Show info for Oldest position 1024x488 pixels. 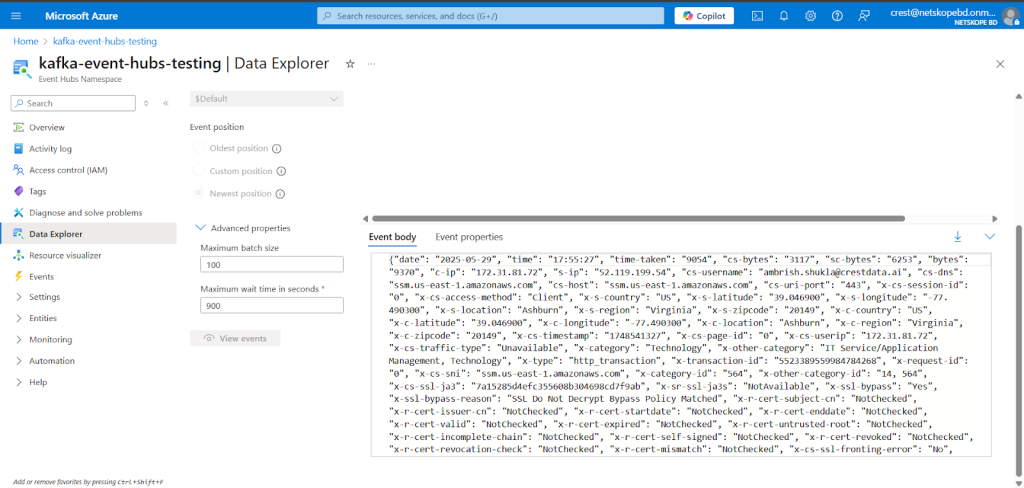point(276,148)
